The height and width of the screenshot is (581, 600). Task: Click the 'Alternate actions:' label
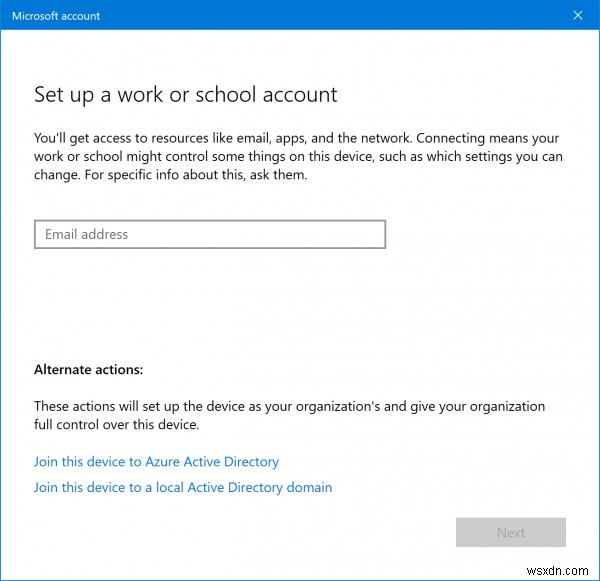[x=88, y=369]
